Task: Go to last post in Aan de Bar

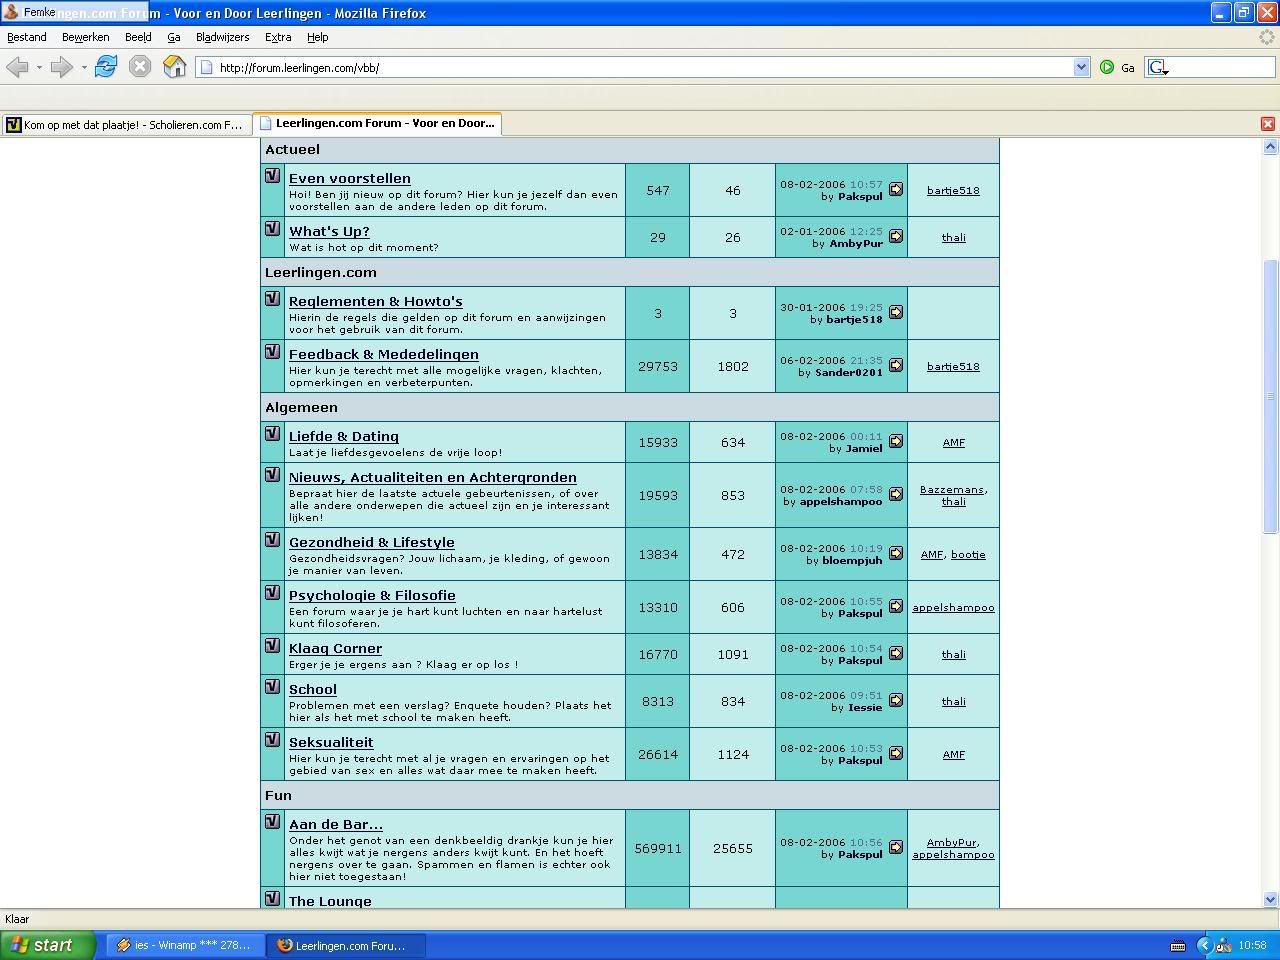Action: tap(896, 847)
